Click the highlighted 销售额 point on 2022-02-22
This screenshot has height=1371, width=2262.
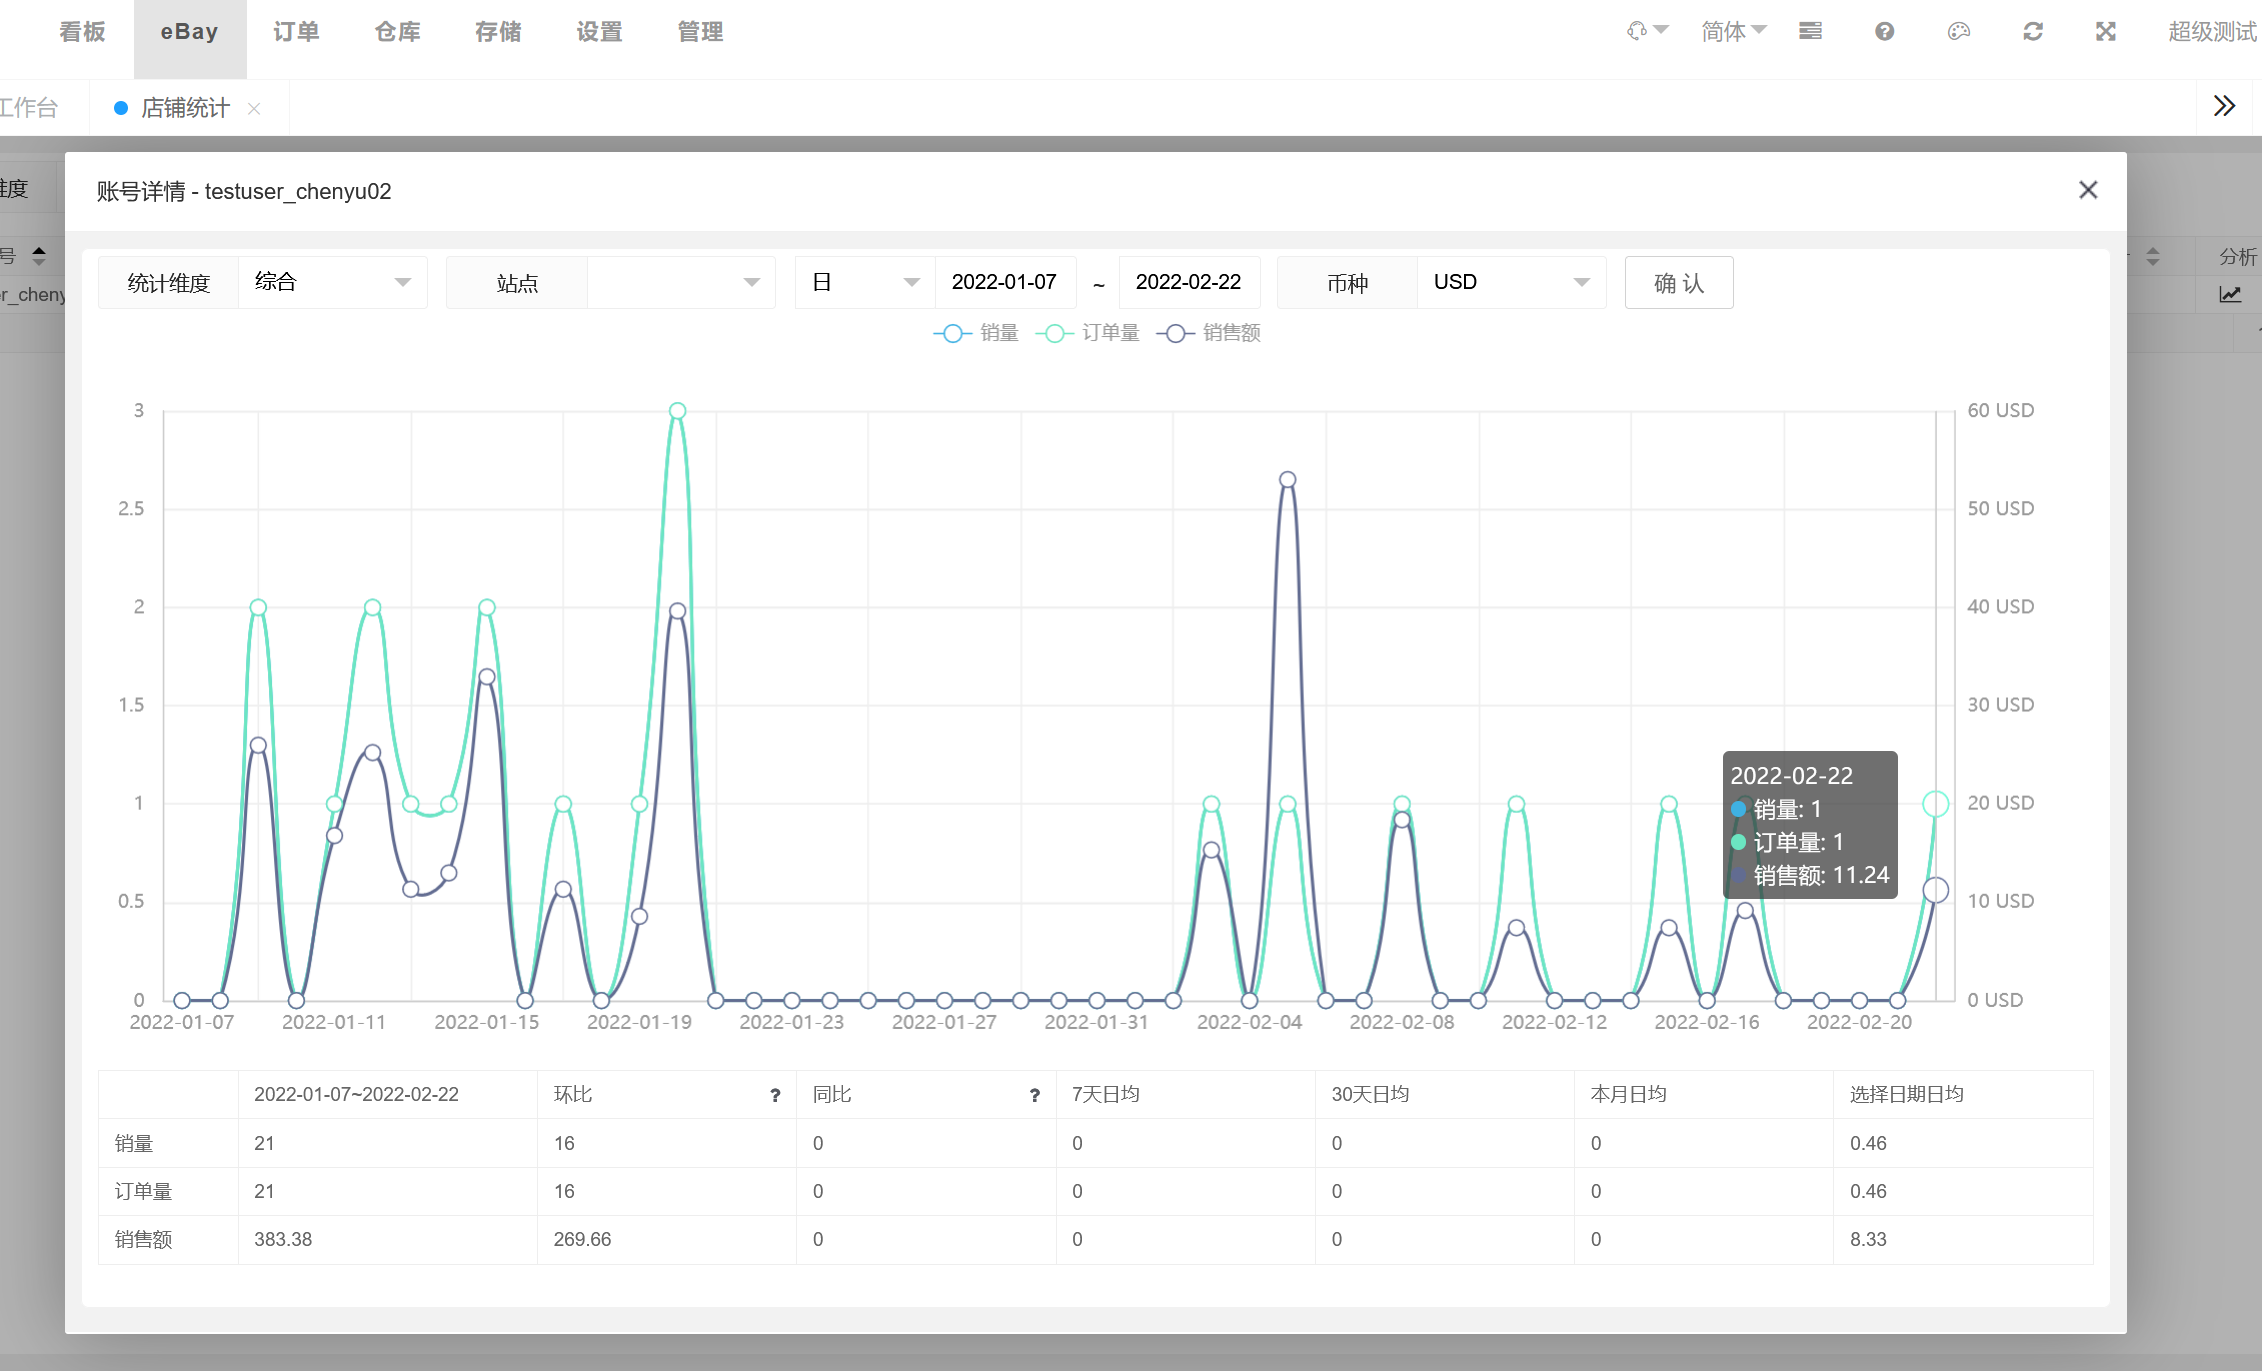[1936, 890]
